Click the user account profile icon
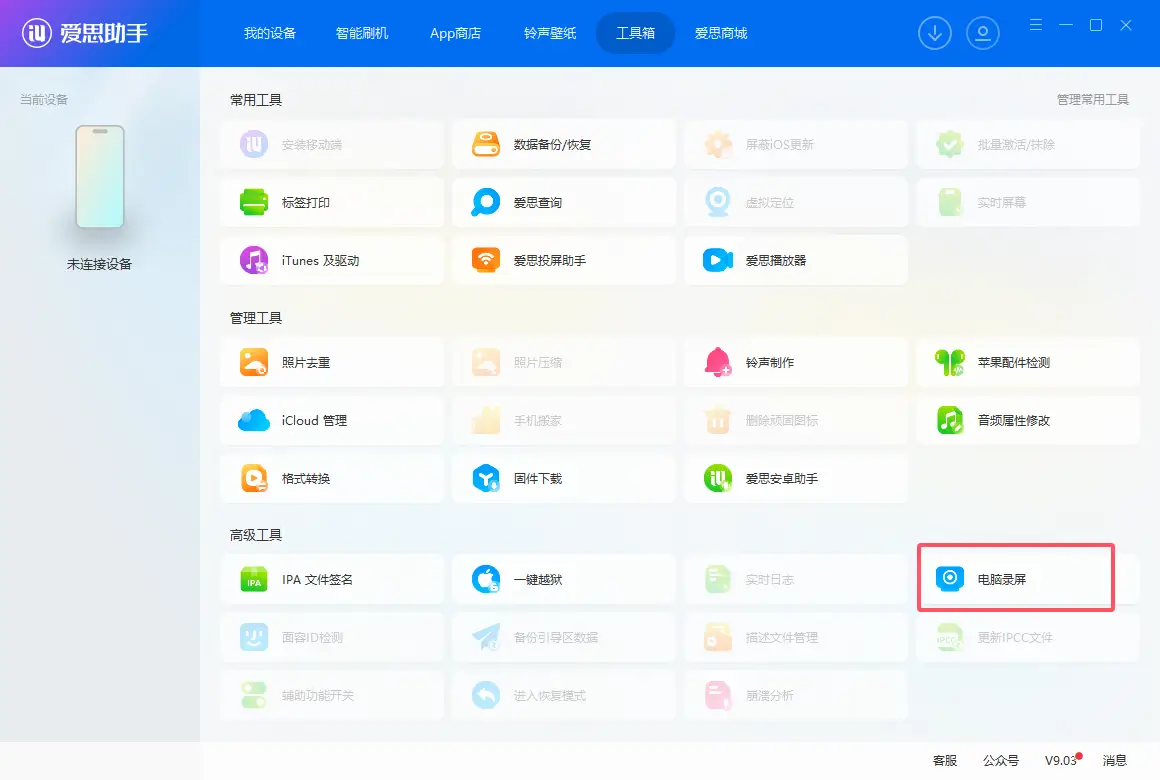Image resolution: width=1160 pixels, height=780 pixels. 983,33
